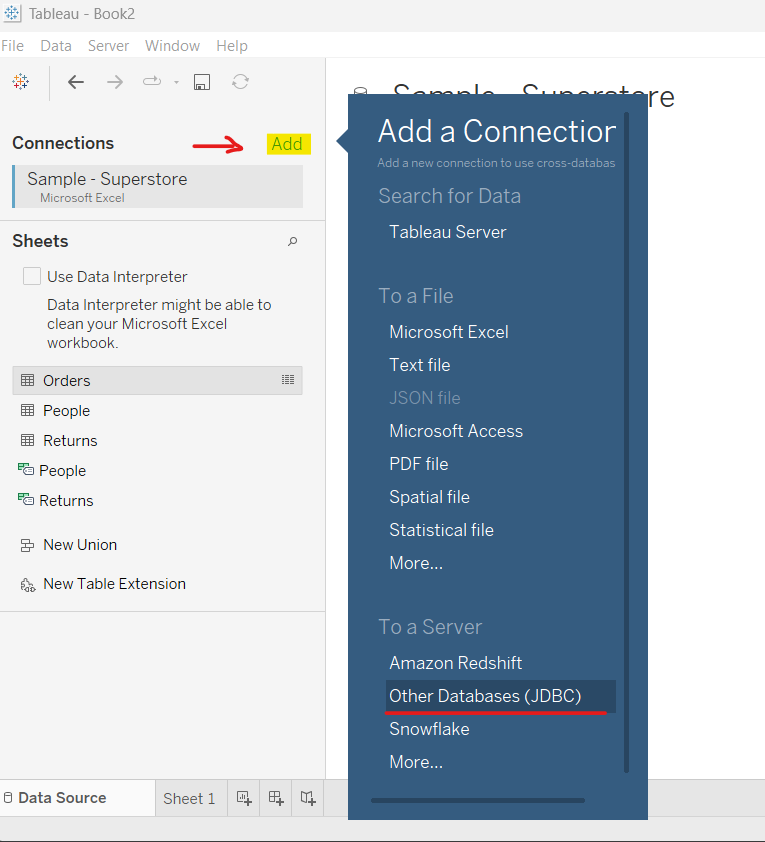Select the second Returns named range

tap(66, 501)
